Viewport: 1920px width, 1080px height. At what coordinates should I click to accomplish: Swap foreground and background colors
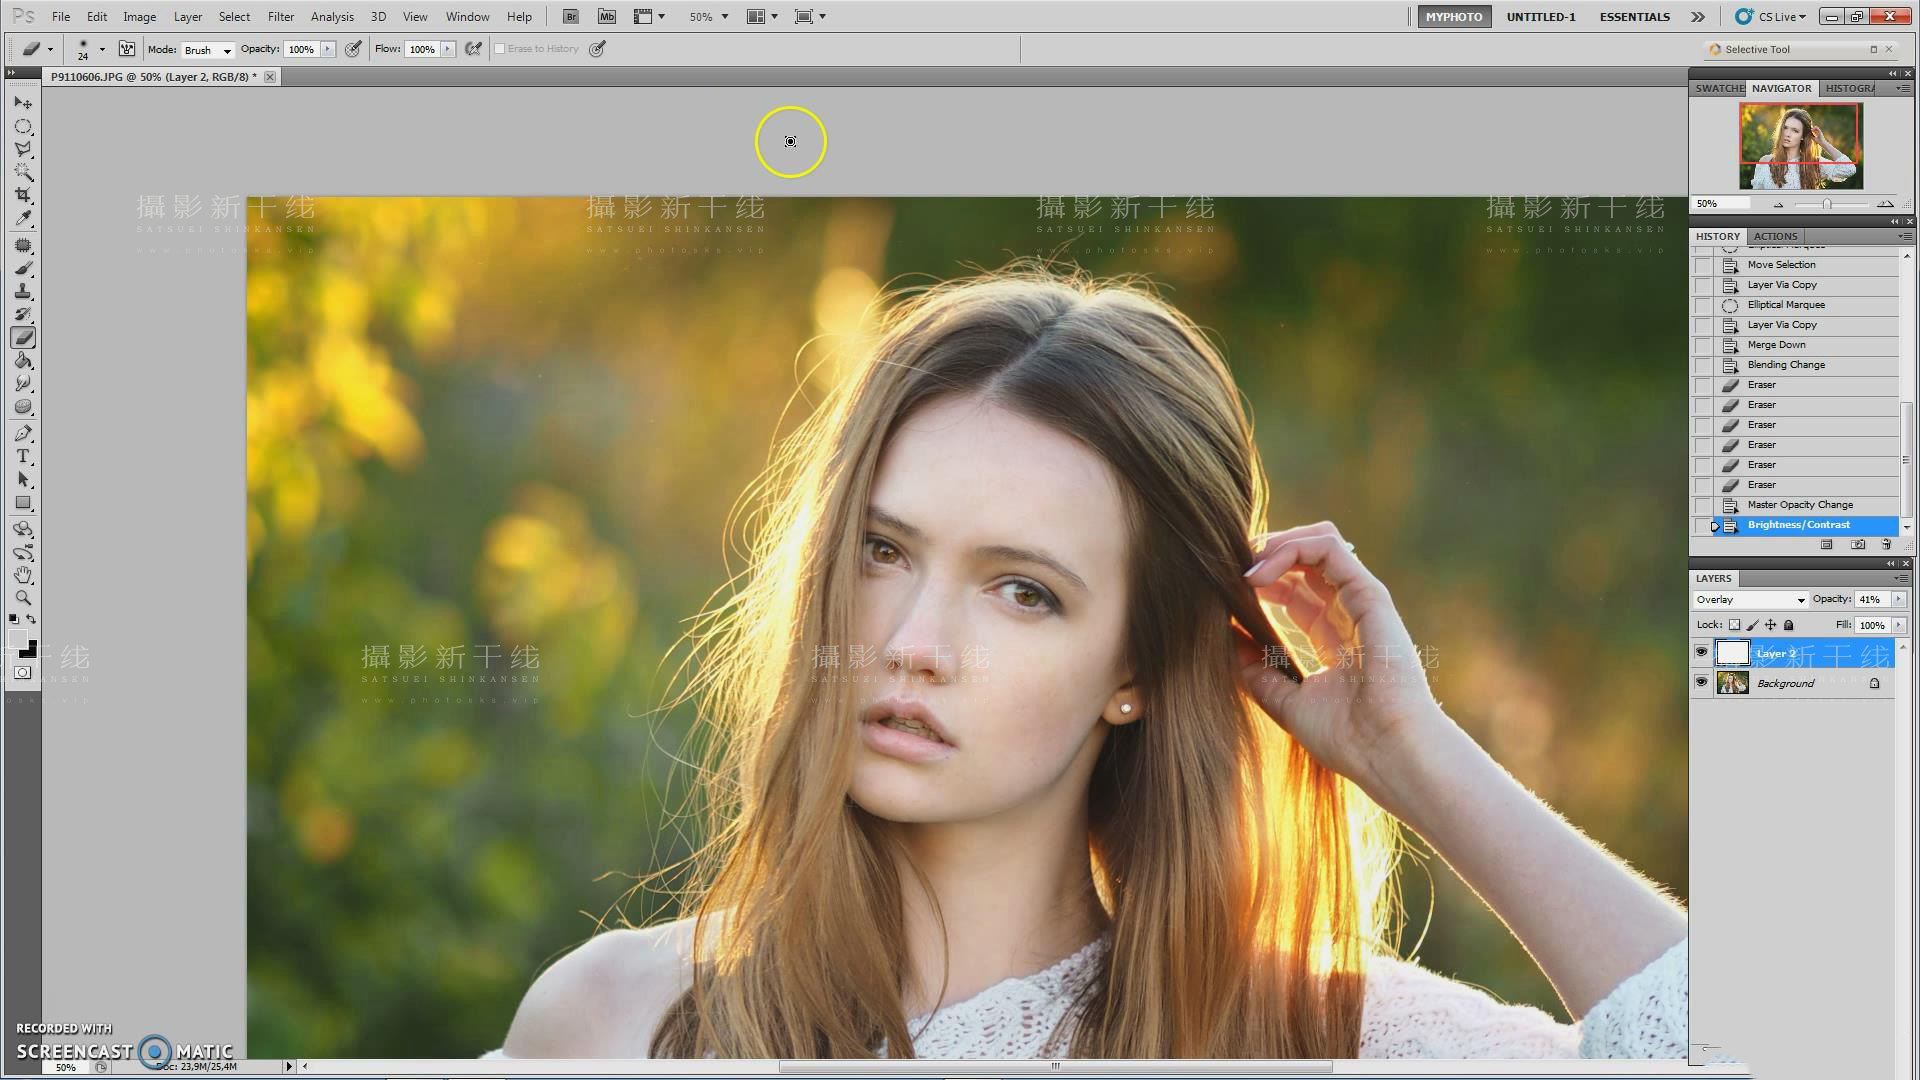tap(32, 620)
